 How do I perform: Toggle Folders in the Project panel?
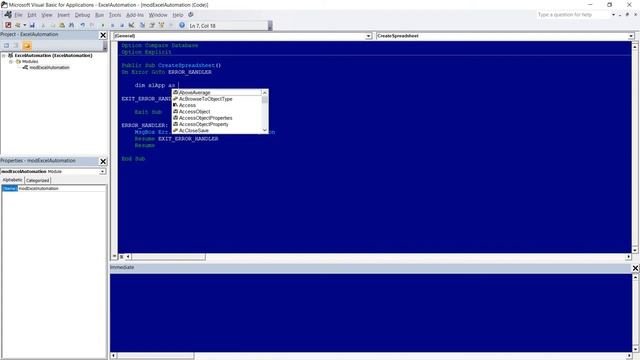tap(27, 45)
